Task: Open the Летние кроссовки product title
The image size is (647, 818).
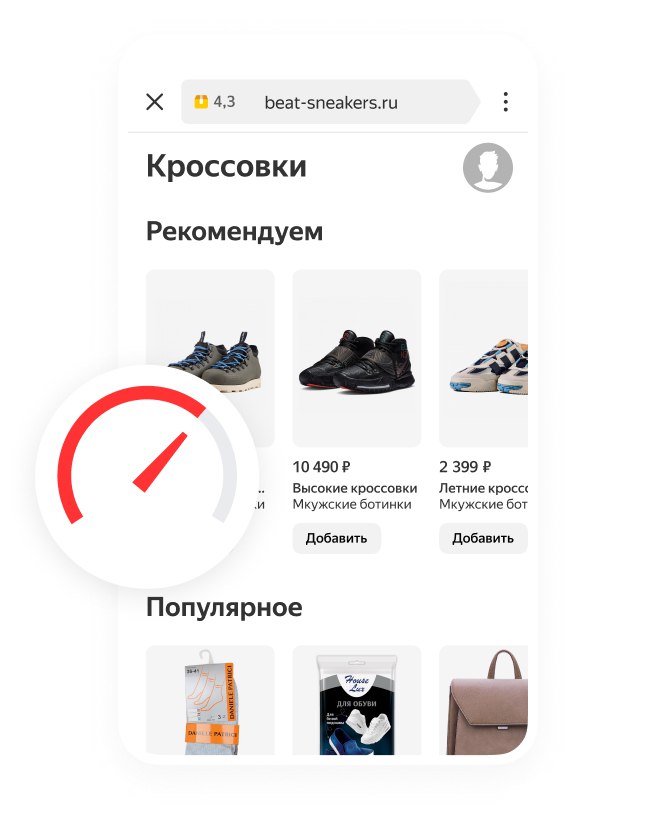Action: pyautogui.click(x=483, y=488)
